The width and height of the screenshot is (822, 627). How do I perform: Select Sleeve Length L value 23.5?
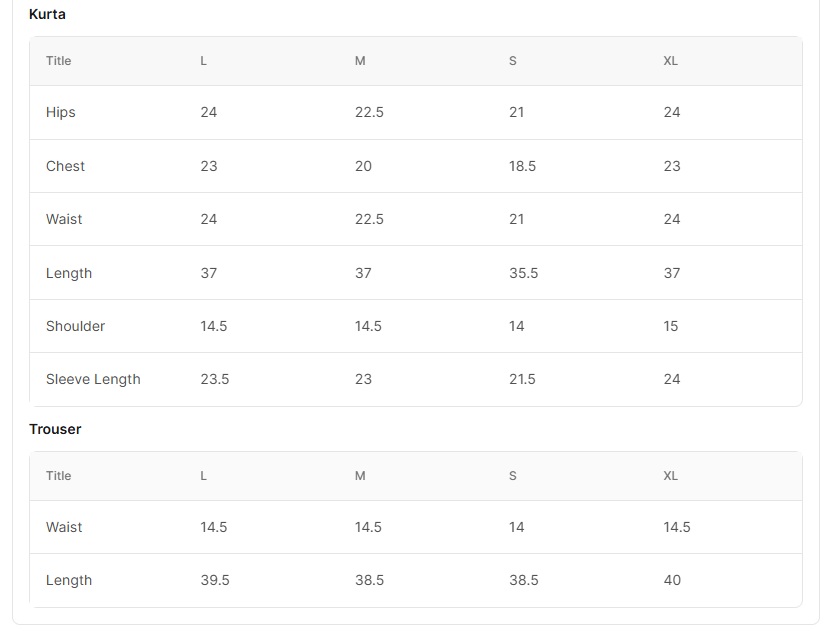(x=214, y=379)
